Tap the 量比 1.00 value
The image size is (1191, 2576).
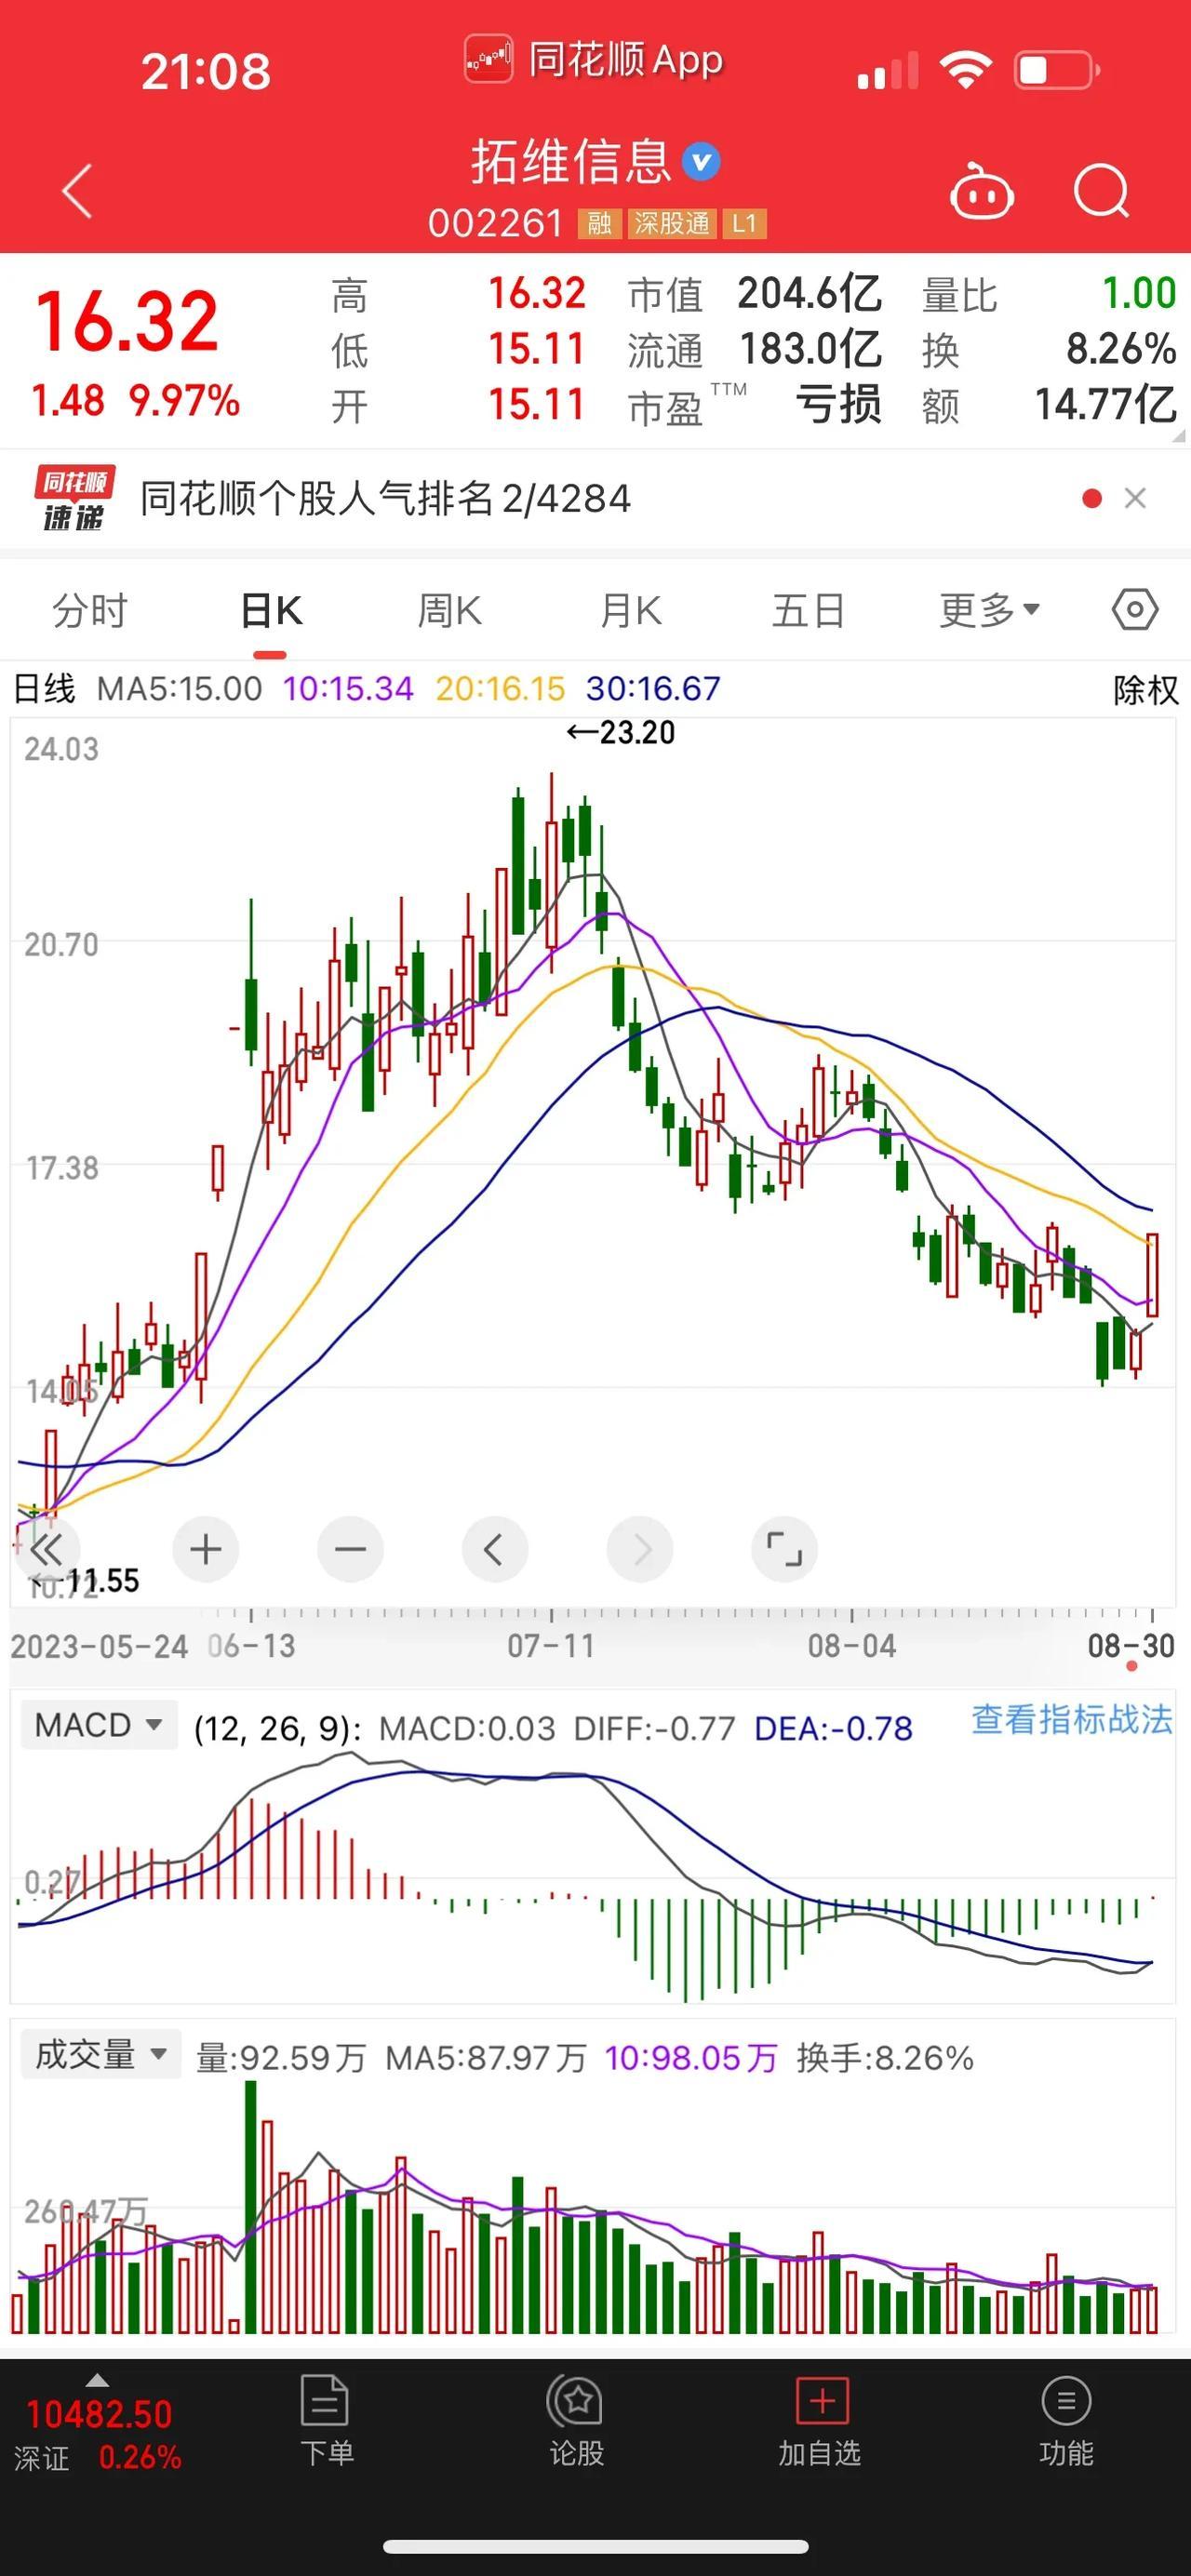(1138, 294)
